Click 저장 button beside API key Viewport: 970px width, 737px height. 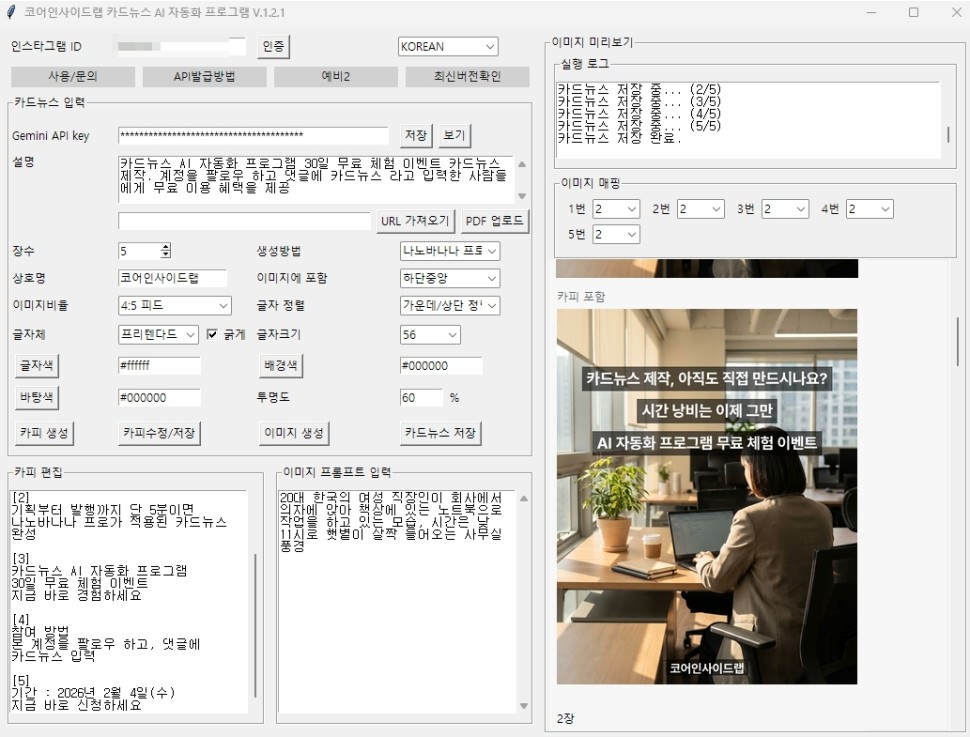coord(415,135)
